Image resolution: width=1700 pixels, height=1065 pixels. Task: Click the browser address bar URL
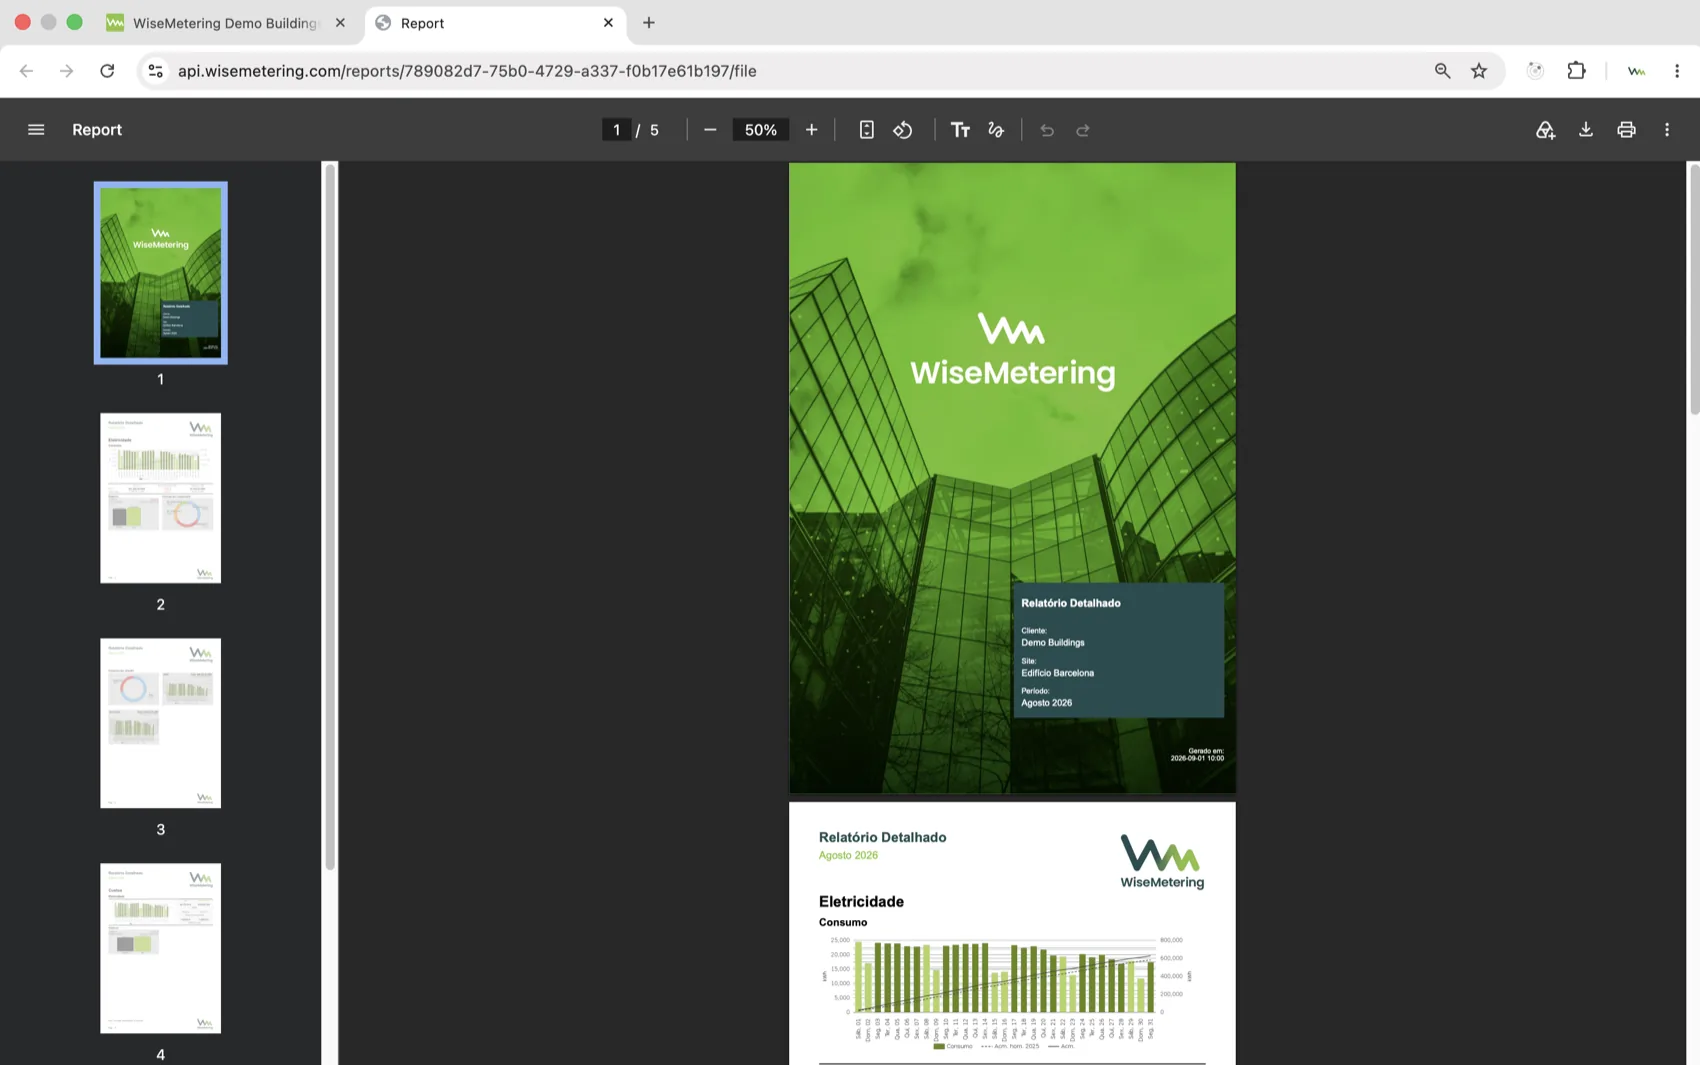point(467,71)
